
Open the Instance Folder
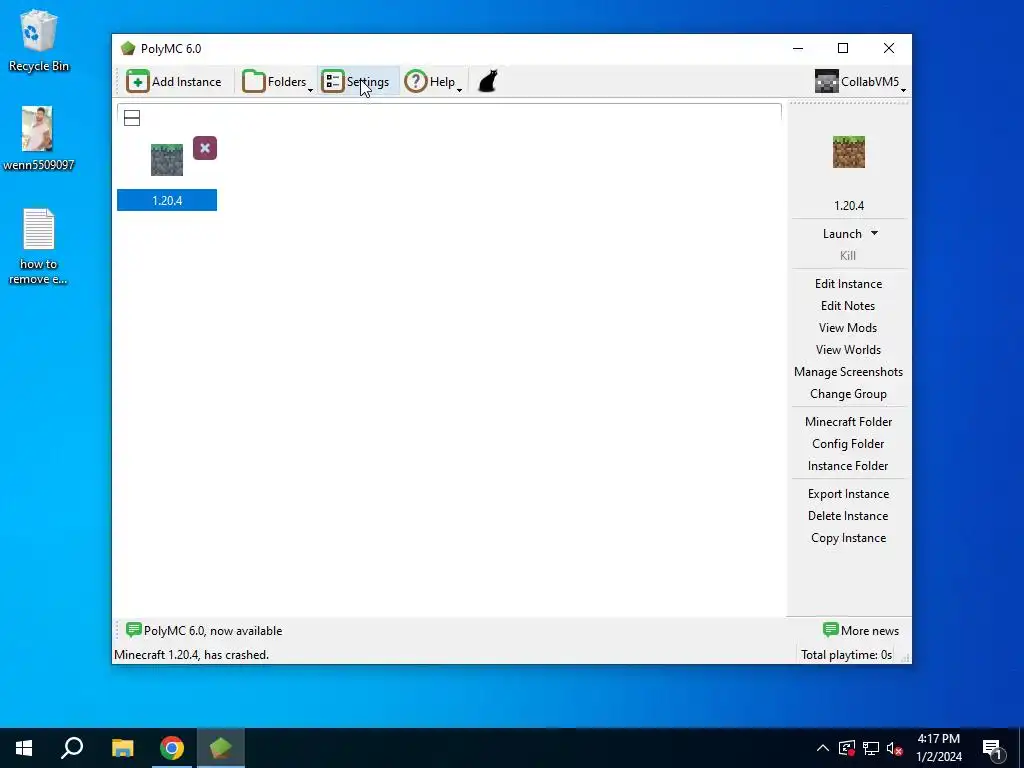pyautogui.click(x=848, y=466)
